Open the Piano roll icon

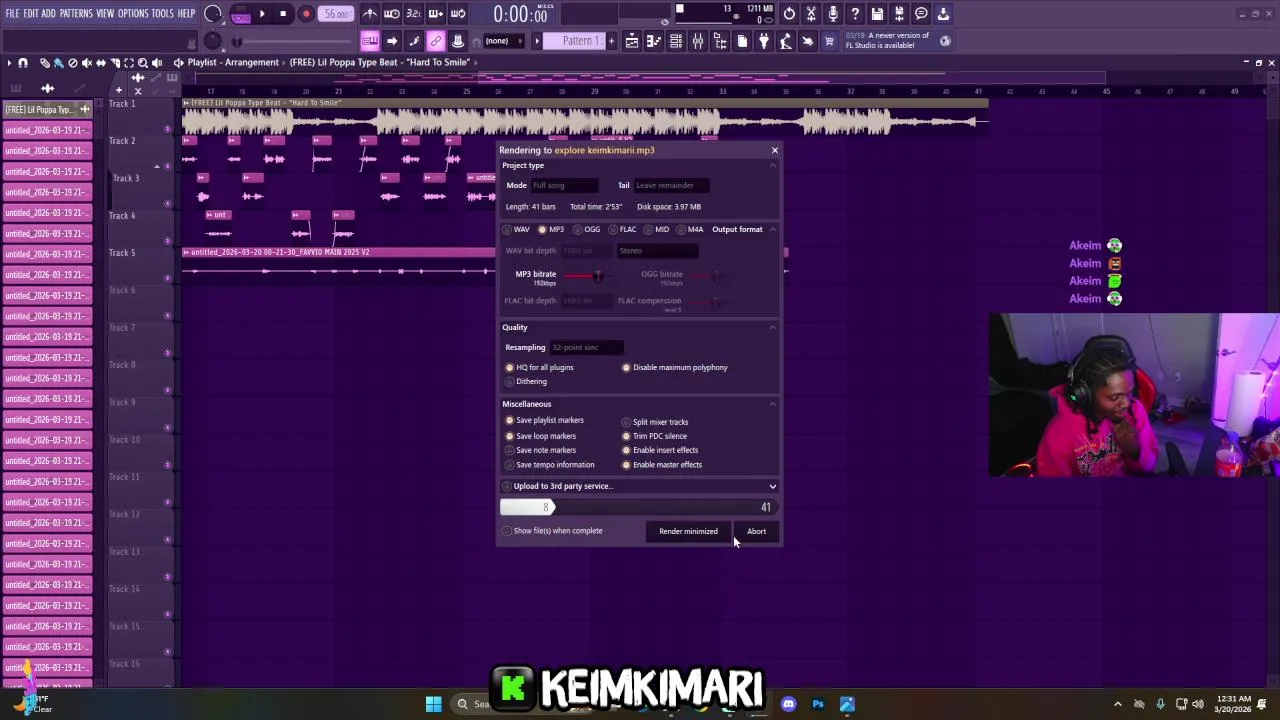654,41
